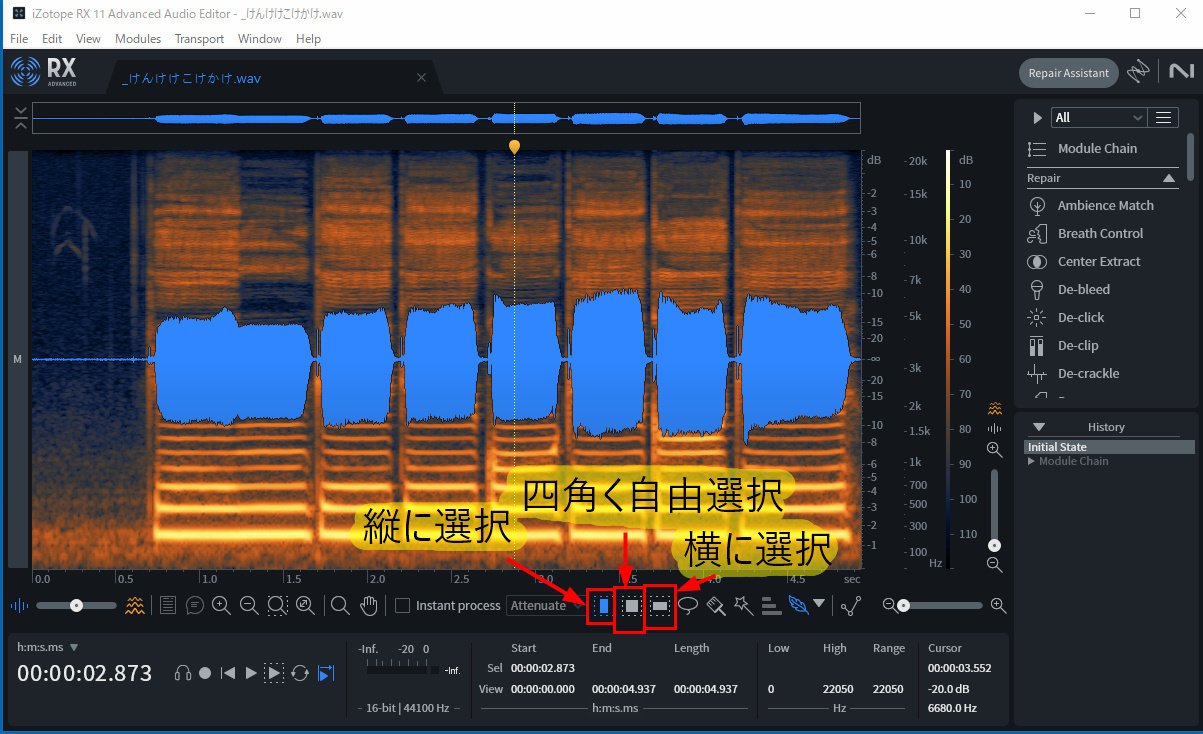Toggle headphone monitoring in transport bar
The width and height of the screenshot is (1203, 734).
(183, 673)
